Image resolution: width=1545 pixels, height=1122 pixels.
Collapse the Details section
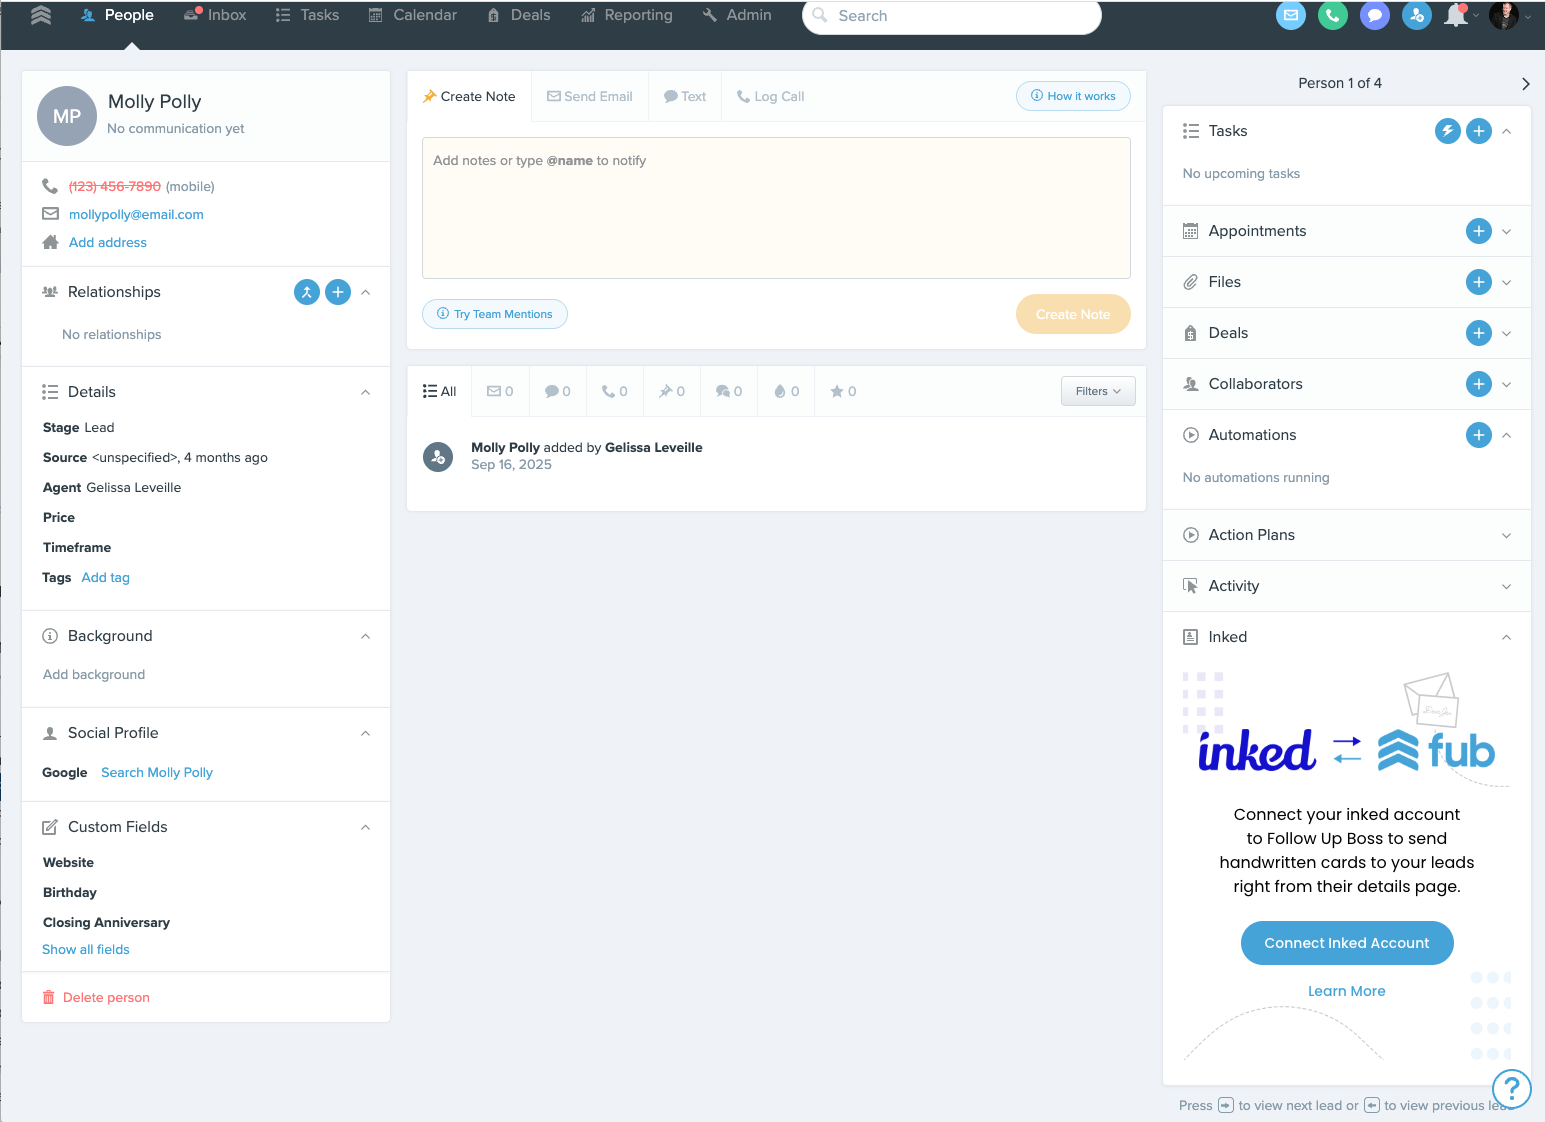365,392
